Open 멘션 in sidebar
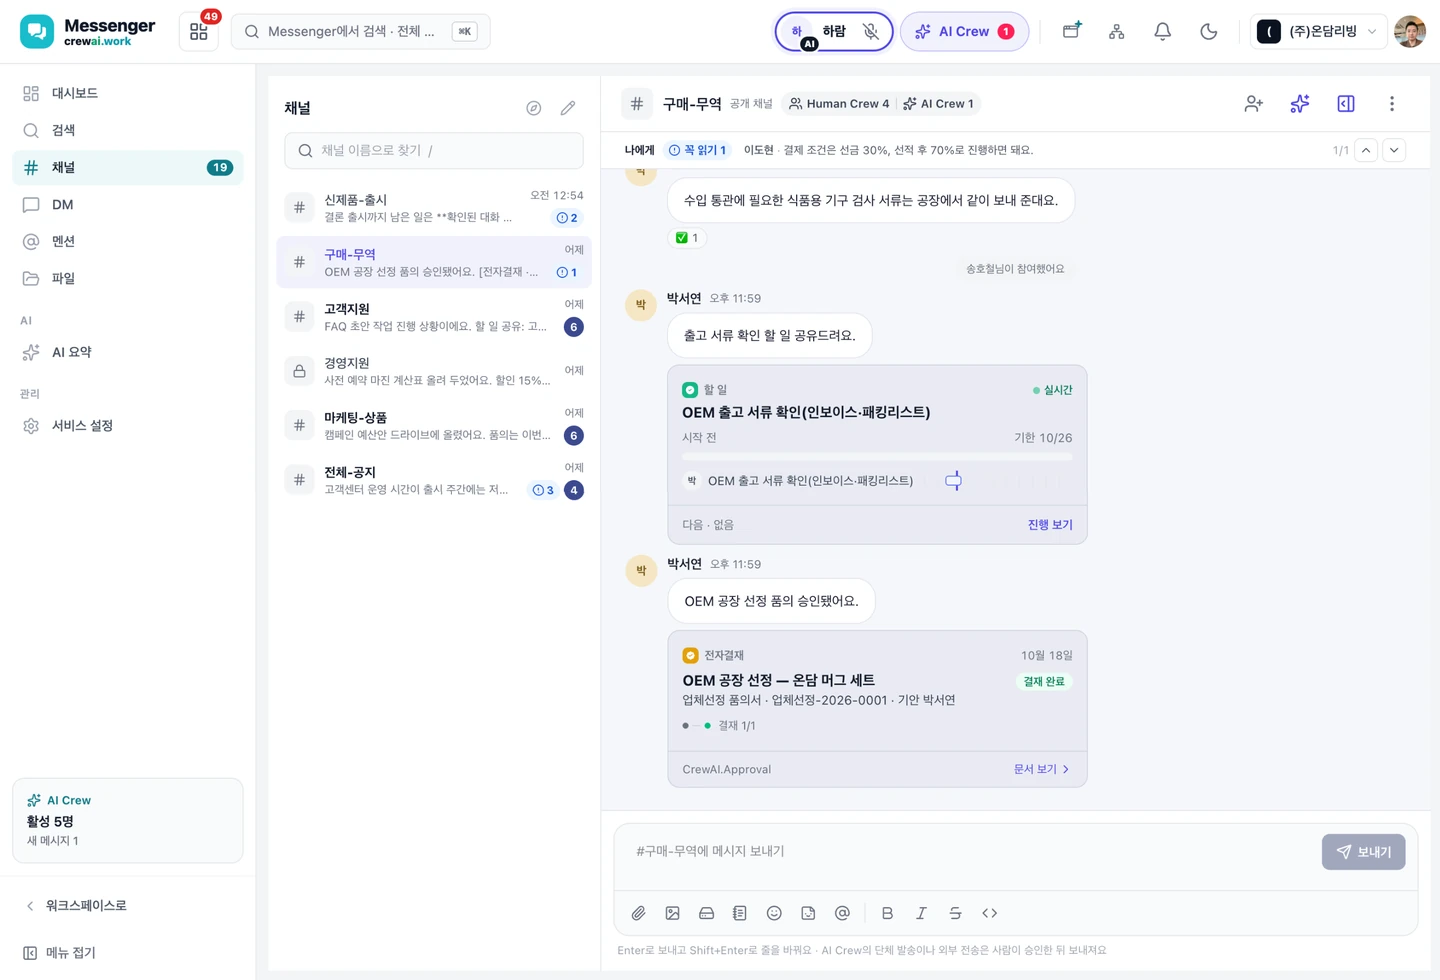The width and height of the screenshot is (1440, 980). [x=128, y=241]
